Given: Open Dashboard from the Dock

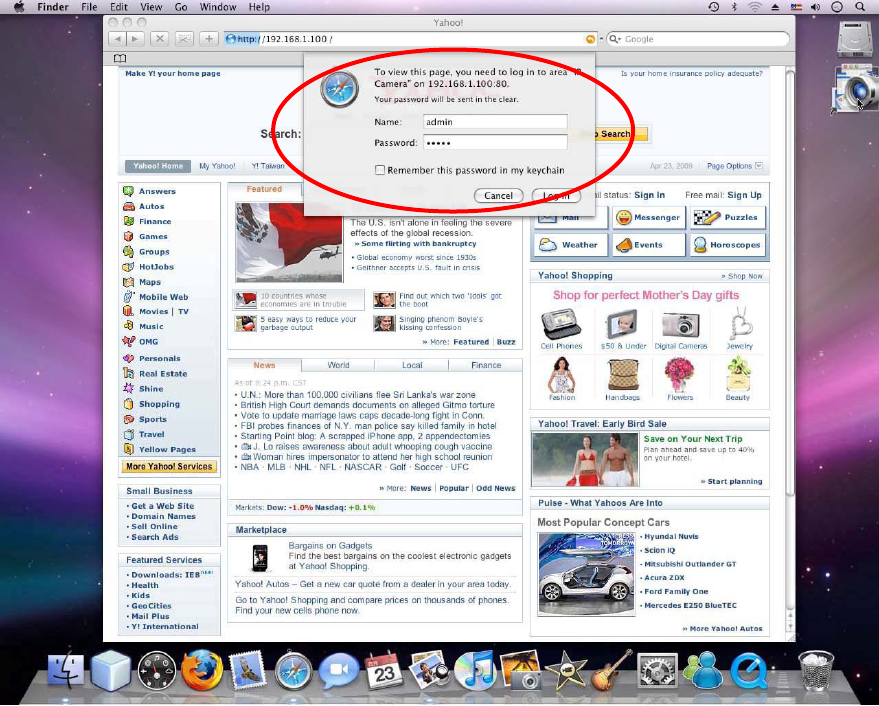Looking at the screenshot, I should 156,671.
